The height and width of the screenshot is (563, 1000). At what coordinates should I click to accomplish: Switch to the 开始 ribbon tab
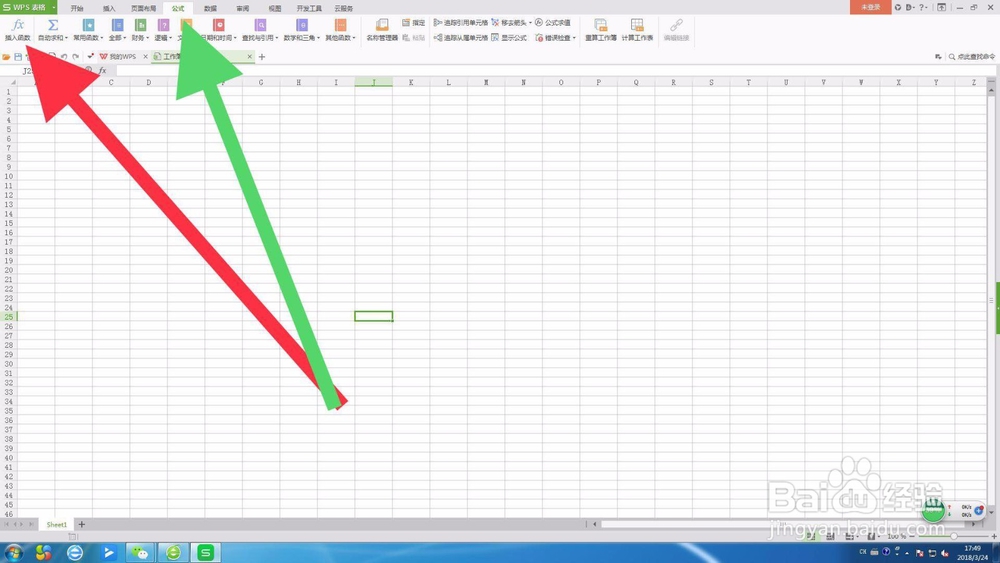pos(77,8)
